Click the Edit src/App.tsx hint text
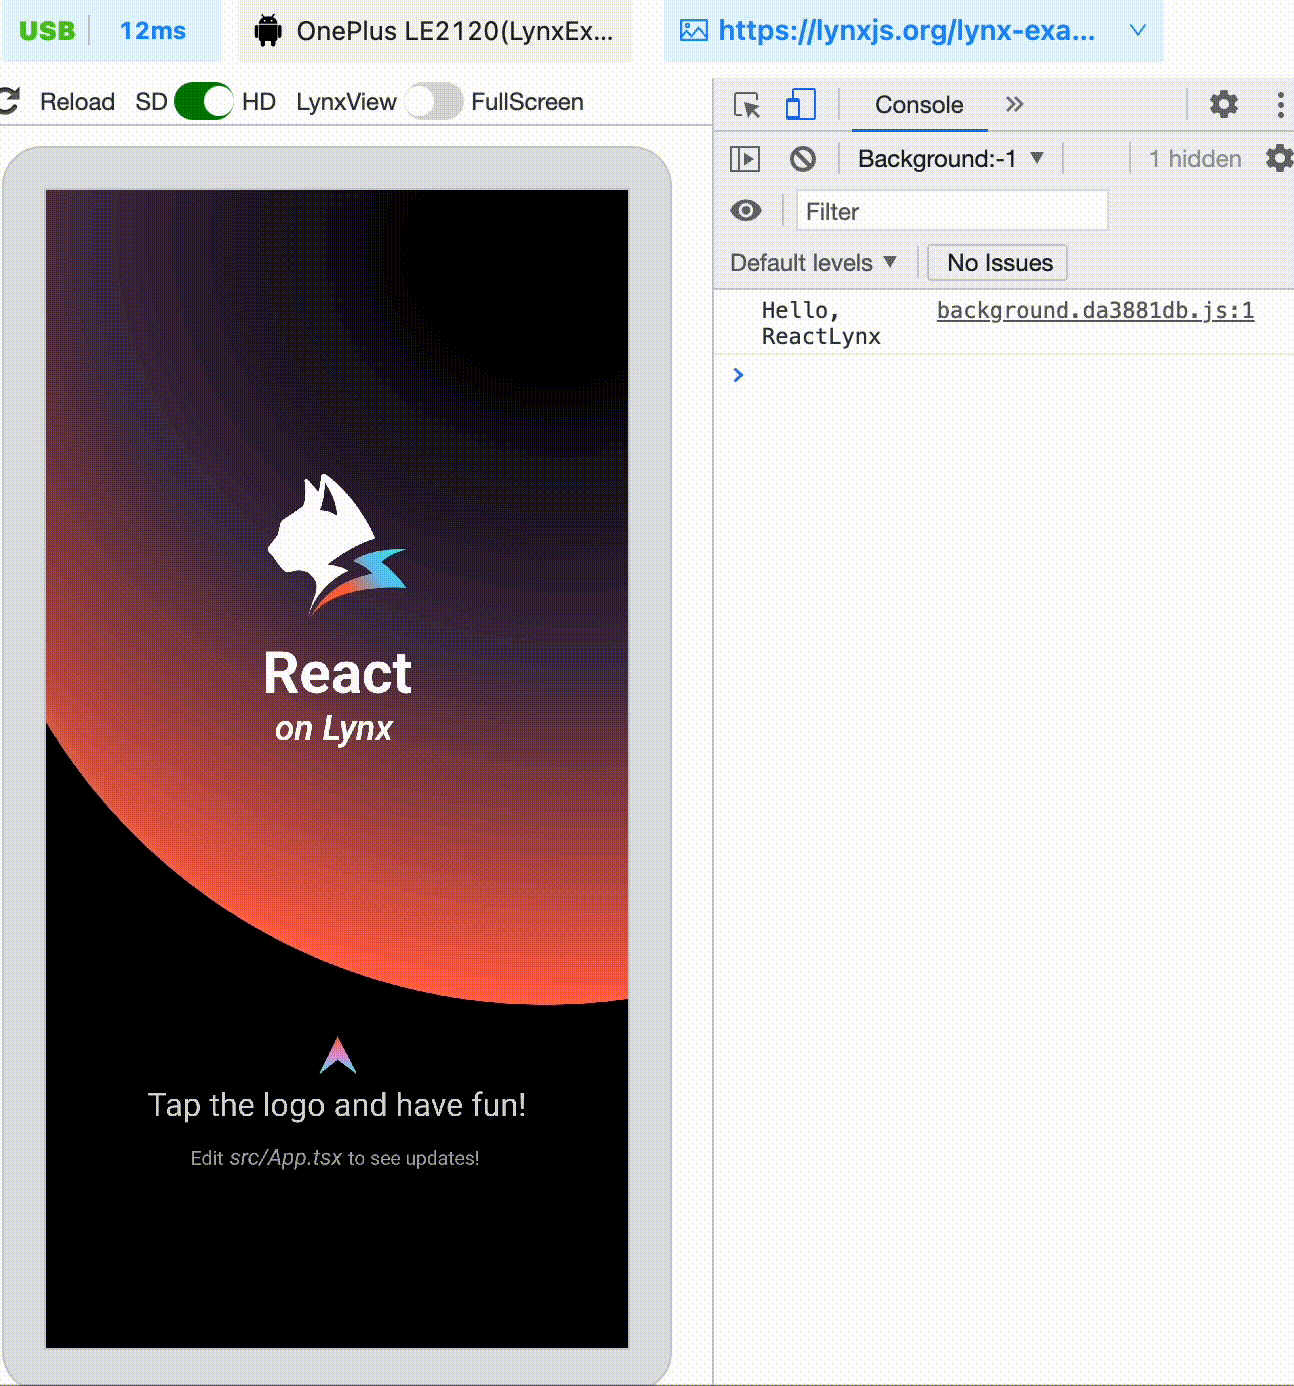 click(x=335, y=1158)
